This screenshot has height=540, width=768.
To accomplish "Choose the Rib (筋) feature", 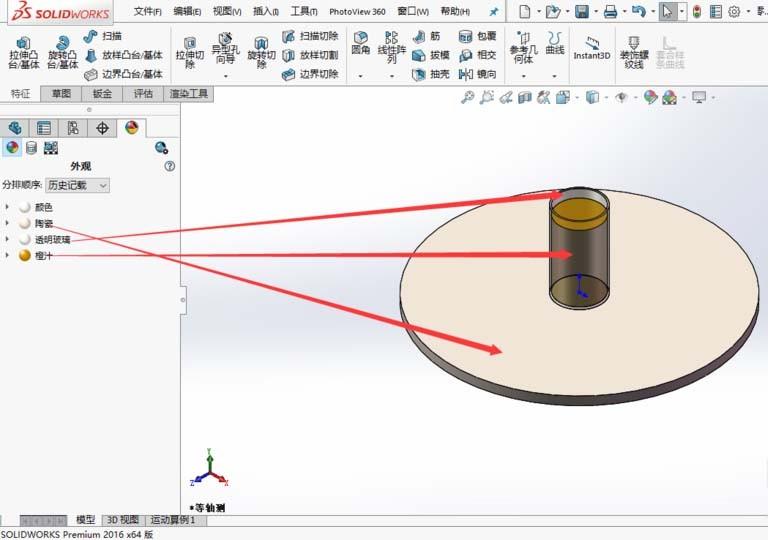I will point(427,36).
